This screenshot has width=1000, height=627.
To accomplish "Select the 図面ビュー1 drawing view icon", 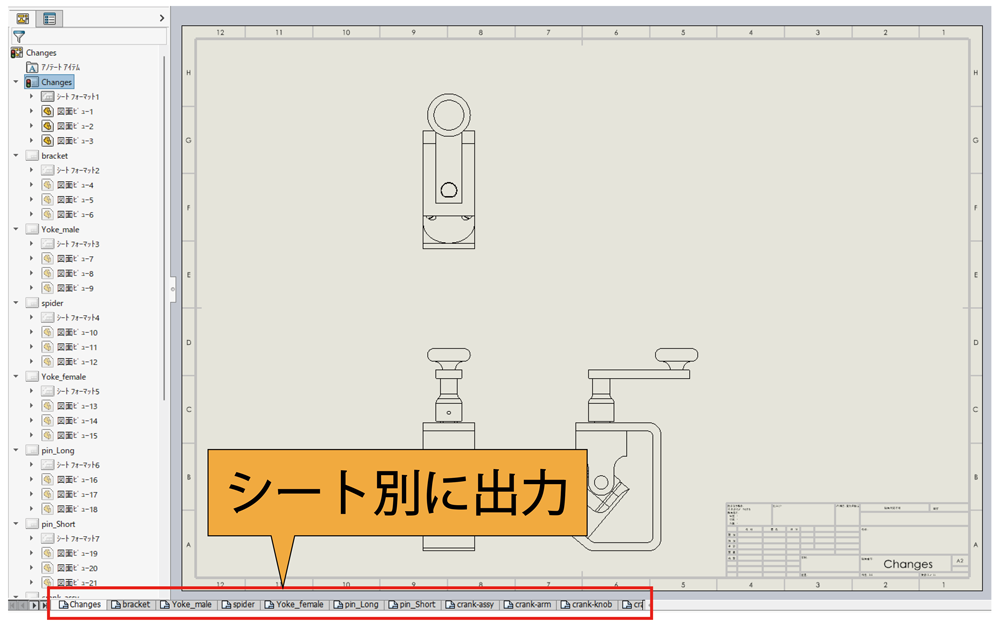I will pos(47,110).
